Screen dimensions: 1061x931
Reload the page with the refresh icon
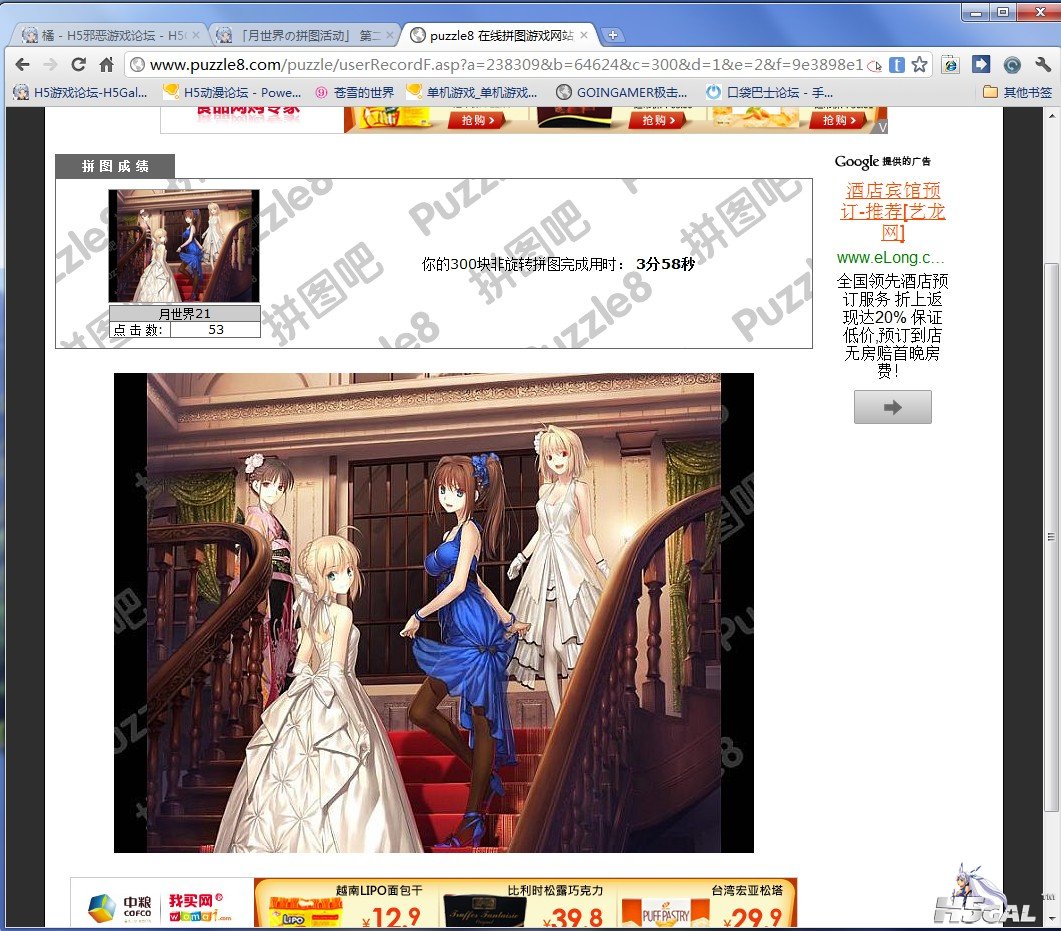coord(78,65)
